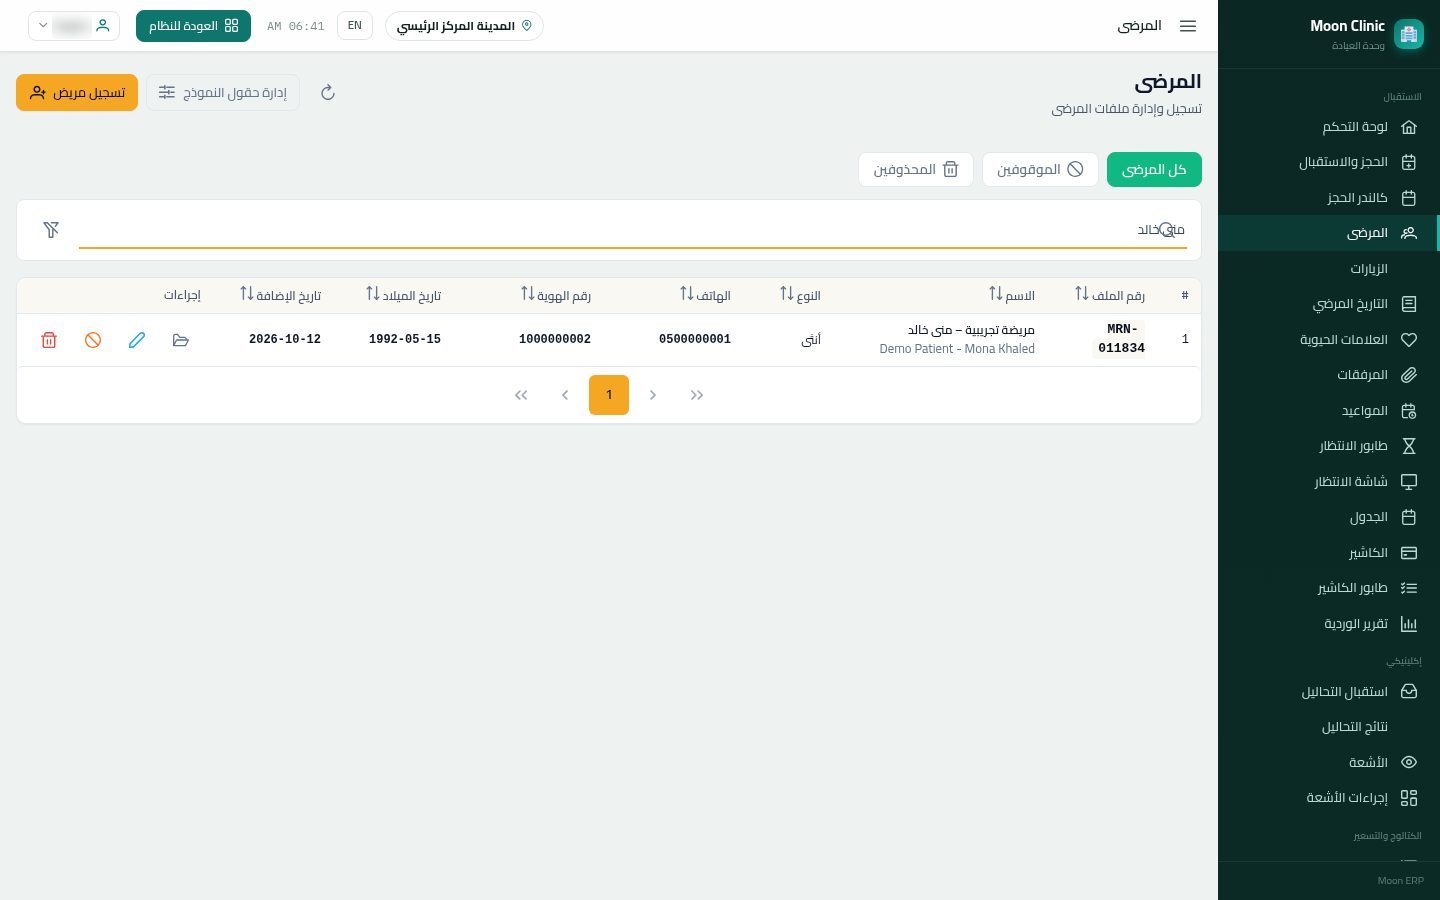Open branch selector المدينة المركز الرئيسي
1440x900 pixels.
click(464, 26)
